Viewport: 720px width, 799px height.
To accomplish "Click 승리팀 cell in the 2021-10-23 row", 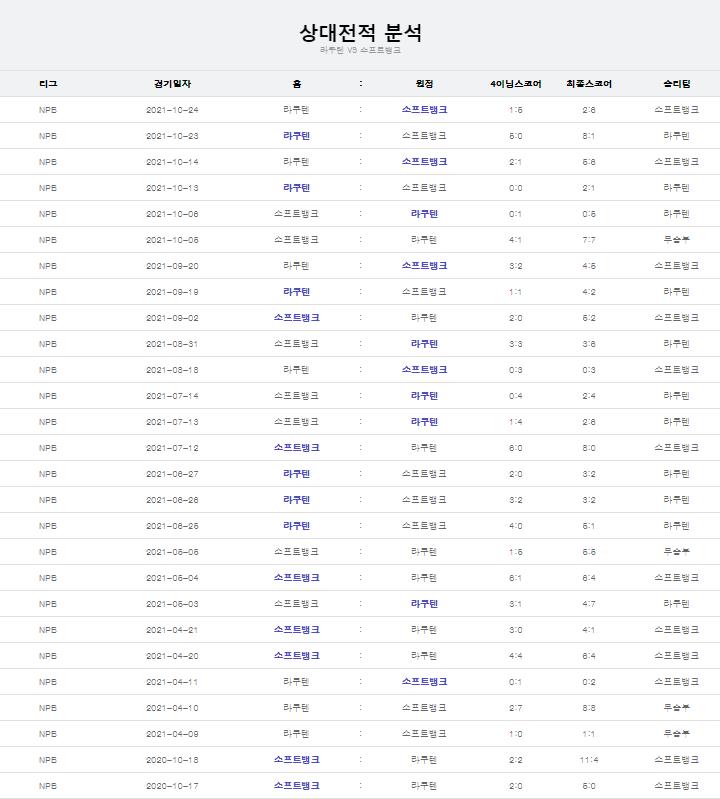I will [677, 136].
